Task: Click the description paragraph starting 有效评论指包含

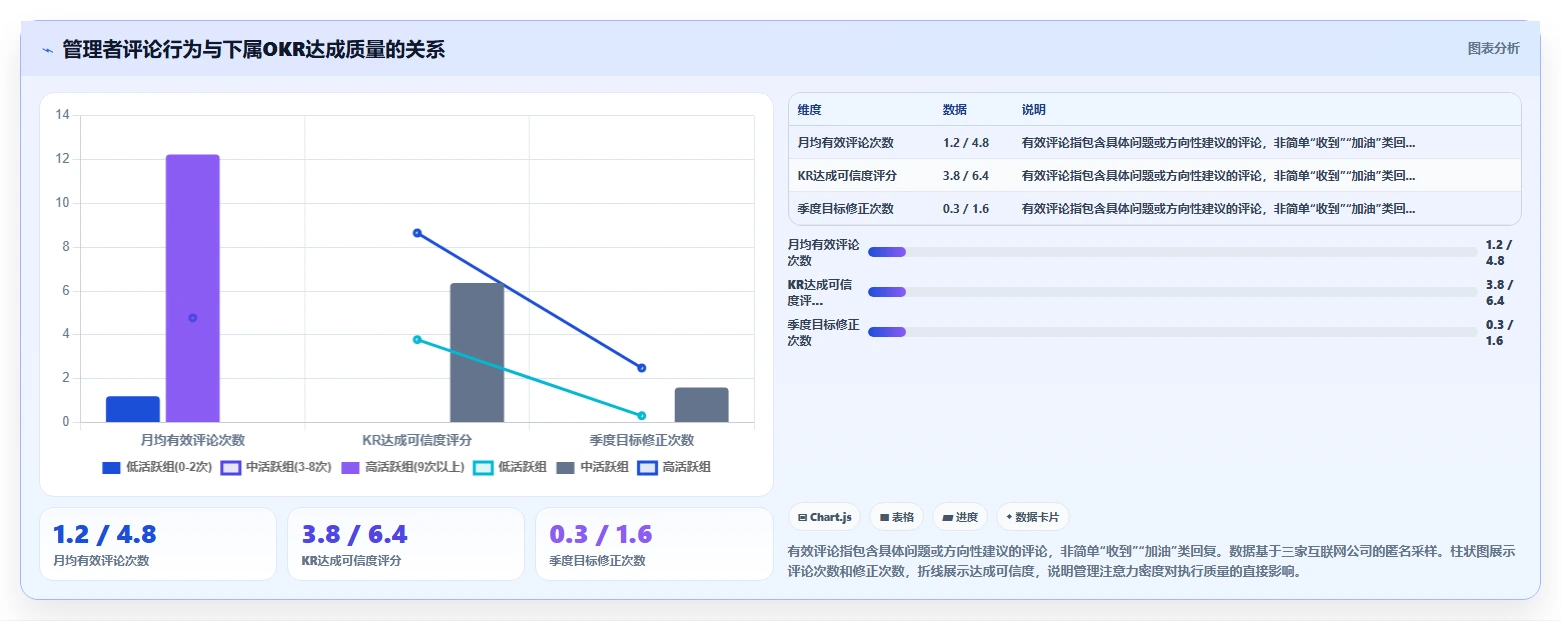Action: pyautogui.click(x=1153, y=562)
